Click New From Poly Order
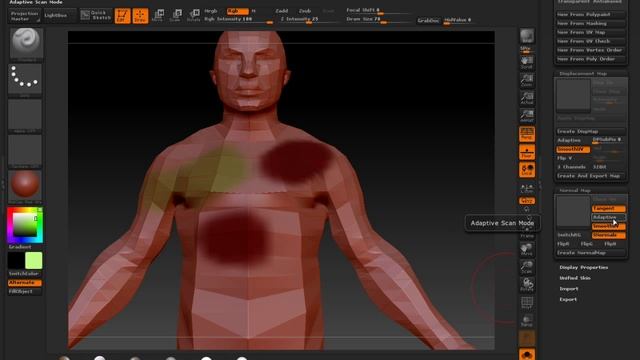The height and width of the screenshot is (360, 640). click(x=591, y=59)
